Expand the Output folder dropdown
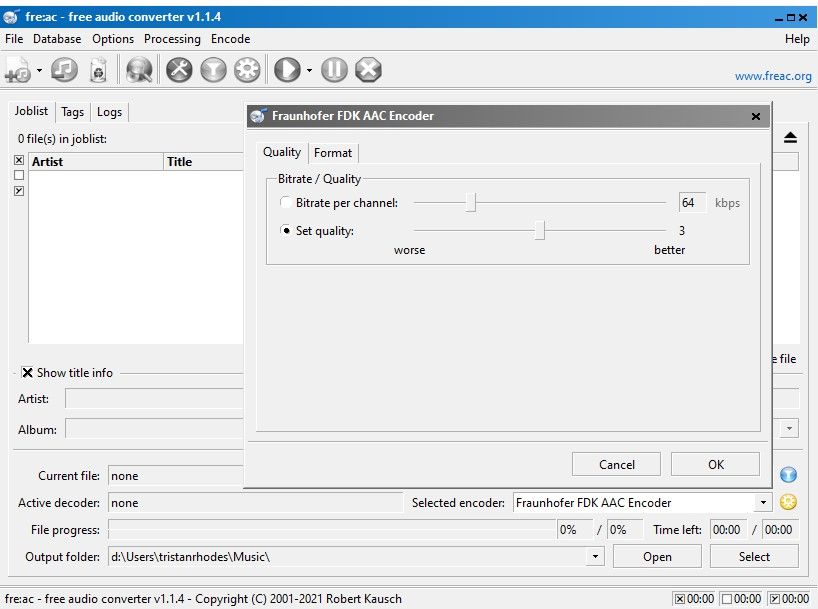This screenshot has width=818, height=609. point(596,557)
